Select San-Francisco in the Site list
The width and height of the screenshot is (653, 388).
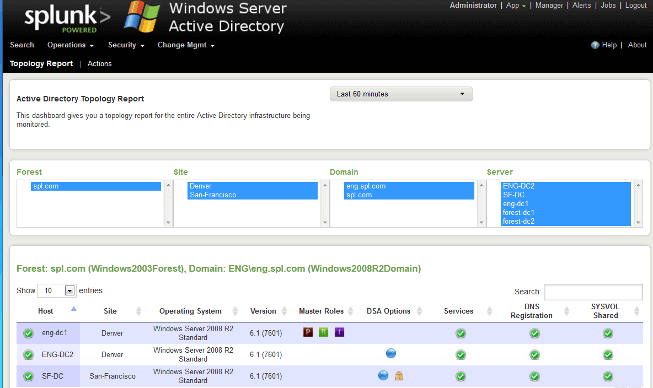click(x=252, y=195)
